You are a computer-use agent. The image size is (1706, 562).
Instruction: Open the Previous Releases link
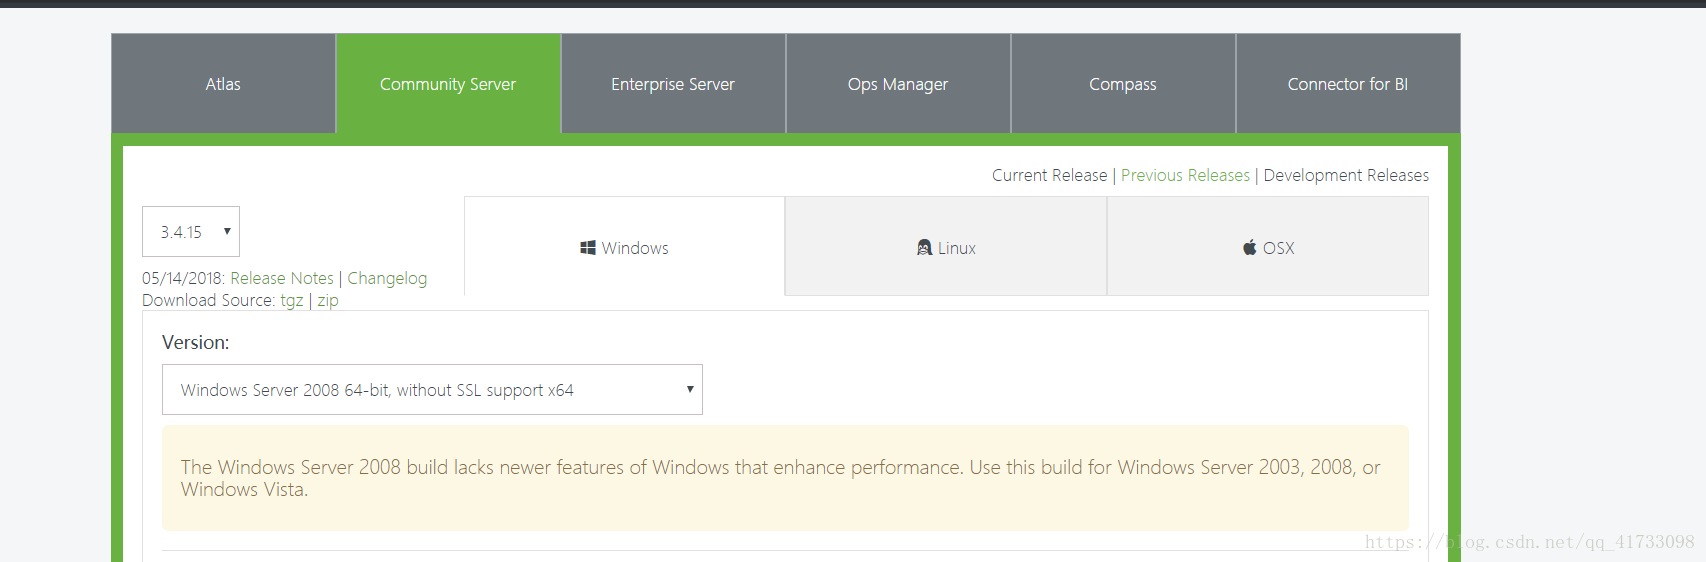(1185, 175)
